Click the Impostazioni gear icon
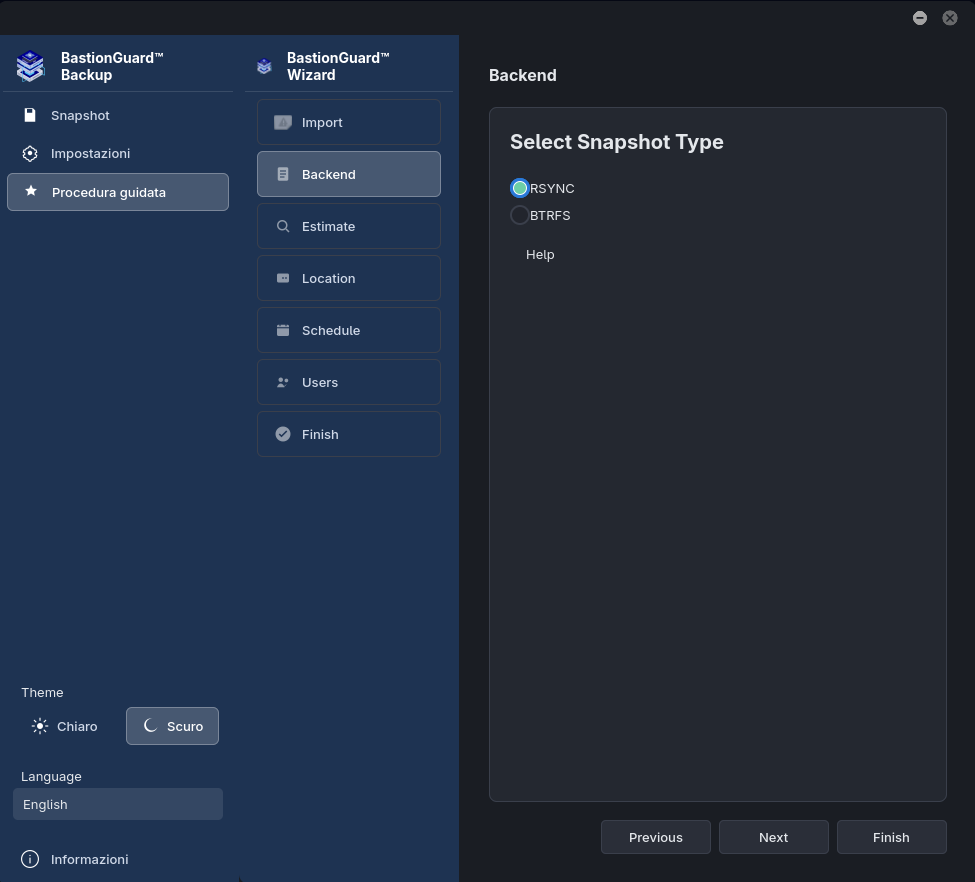975x882 pixels. [30, 154]
